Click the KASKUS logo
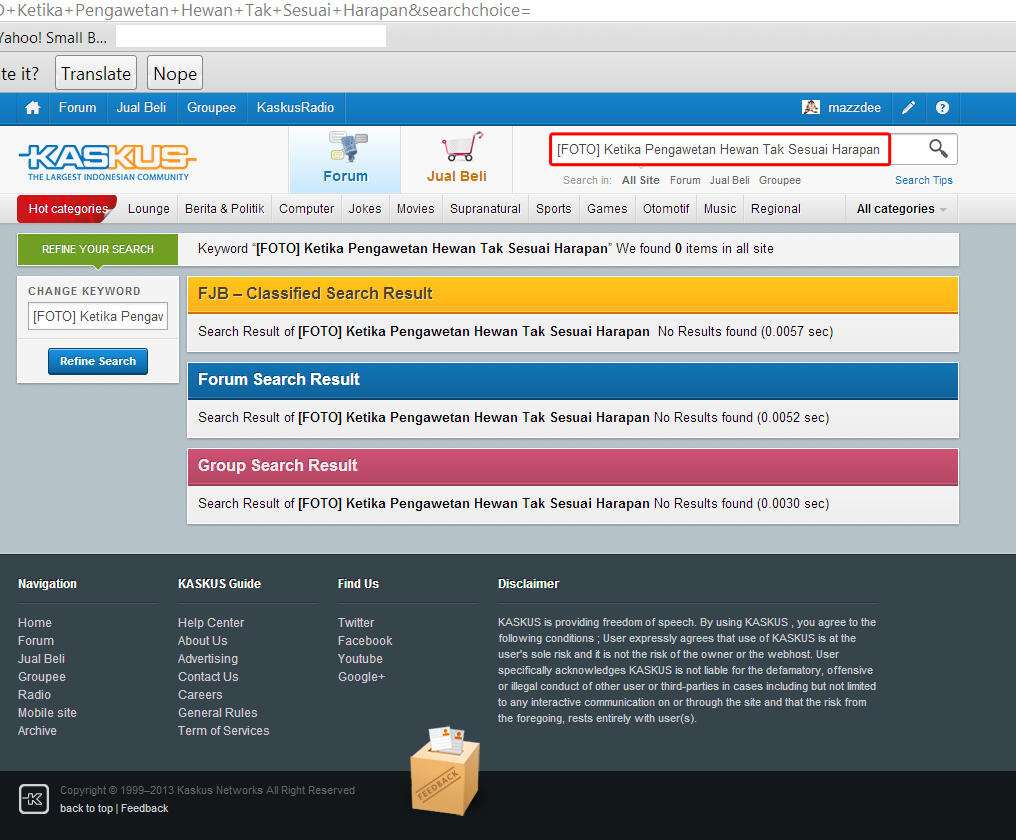Viewport: 1016px width, 840px height. point(108,162)
